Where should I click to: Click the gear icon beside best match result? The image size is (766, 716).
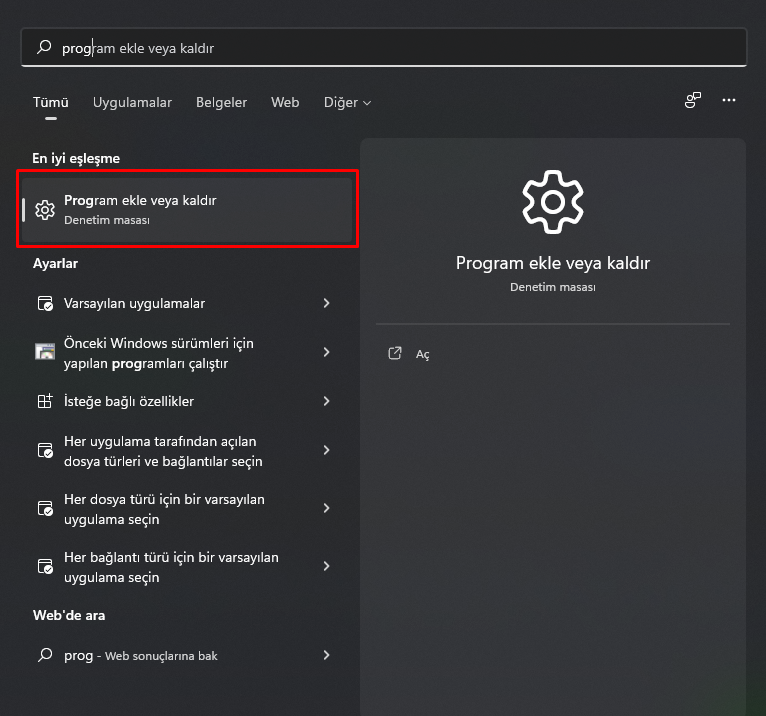44,210
